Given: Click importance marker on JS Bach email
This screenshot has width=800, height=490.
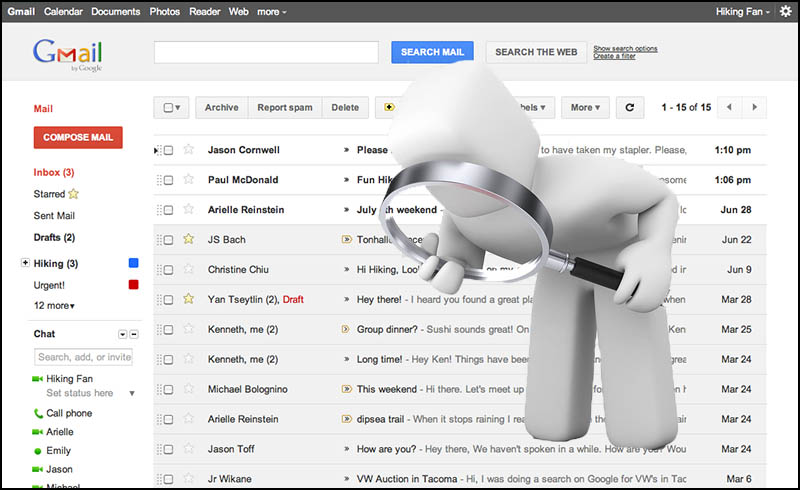Looking at the screenshot, I should [346, 239].
